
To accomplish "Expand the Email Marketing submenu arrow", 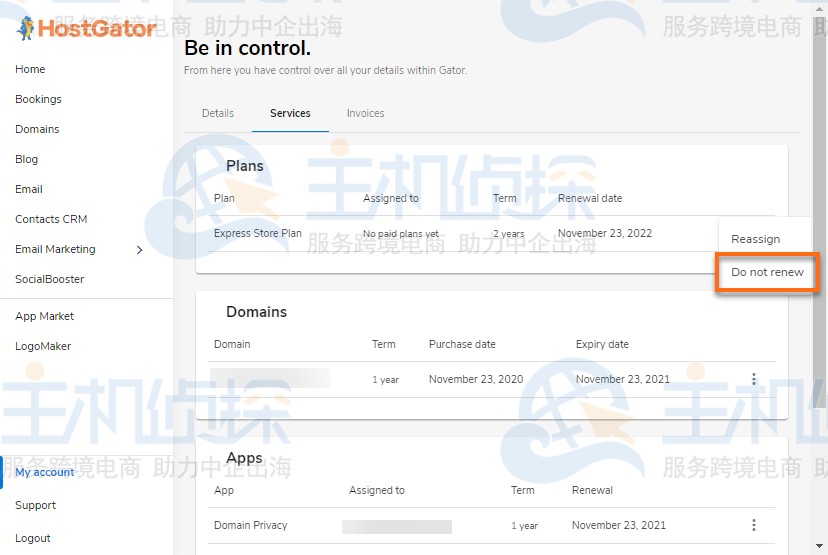I will click(x=139, y=250).
